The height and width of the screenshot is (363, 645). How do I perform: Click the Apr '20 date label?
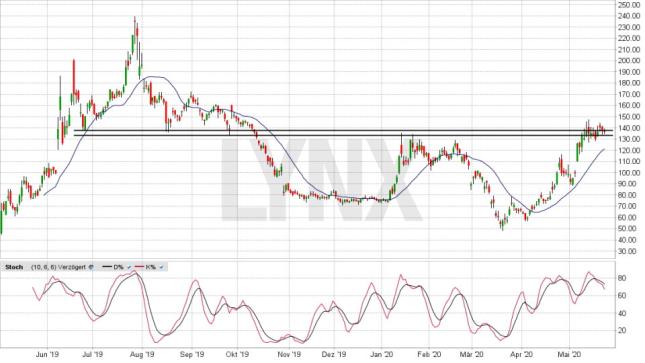coord(521,354)
